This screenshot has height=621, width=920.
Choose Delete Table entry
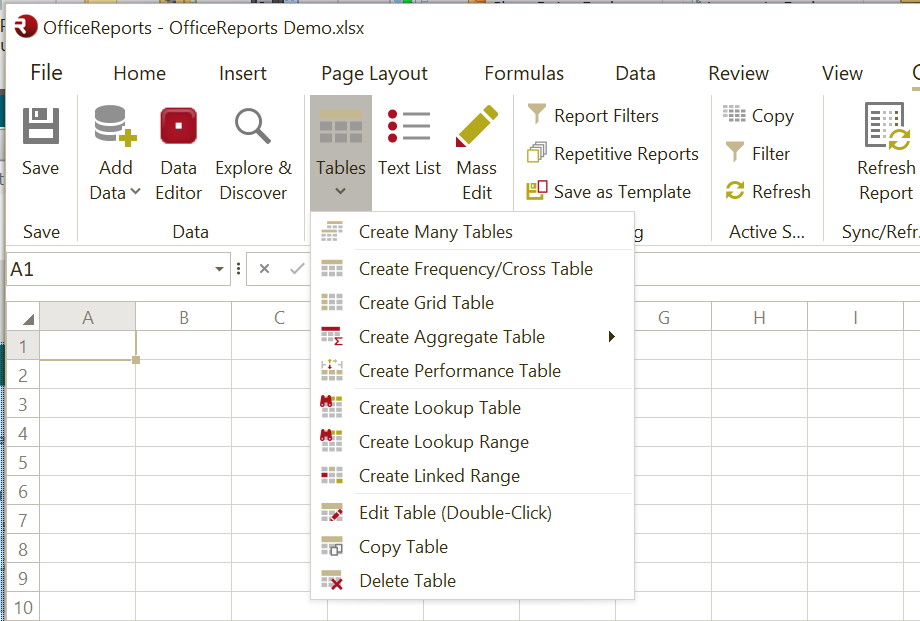click(472, 581)
